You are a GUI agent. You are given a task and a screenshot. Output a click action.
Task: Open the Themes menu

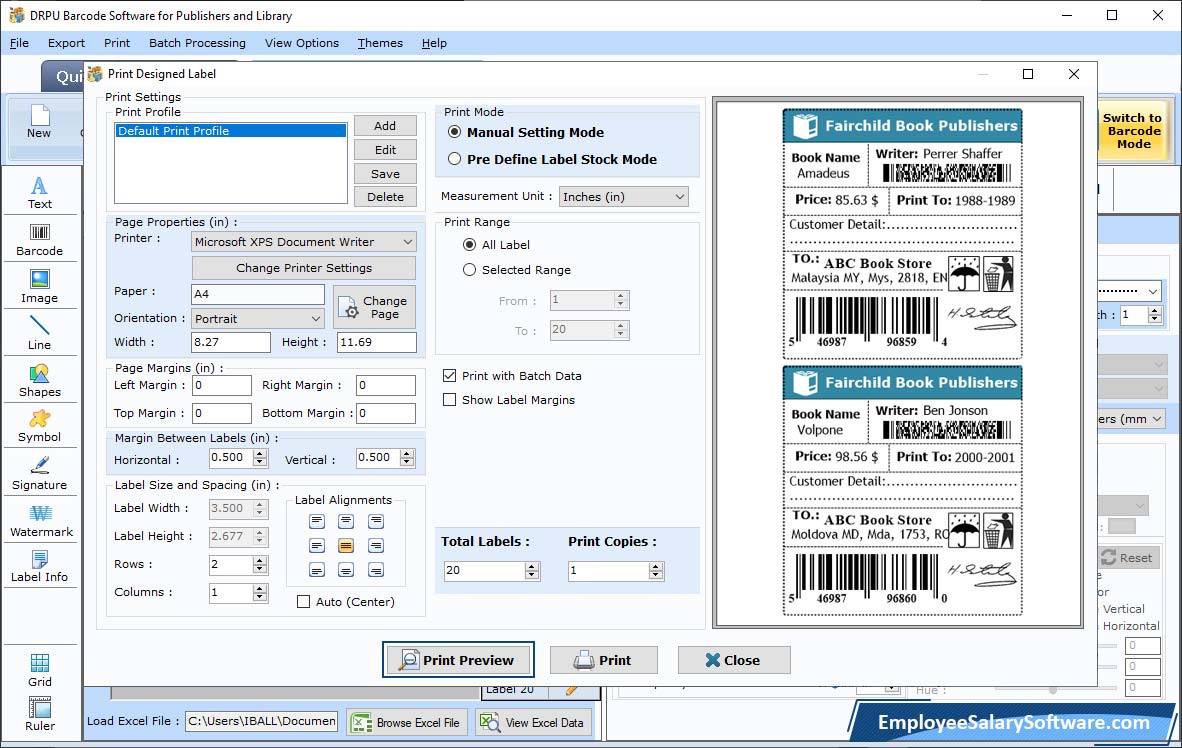point(380,43)
